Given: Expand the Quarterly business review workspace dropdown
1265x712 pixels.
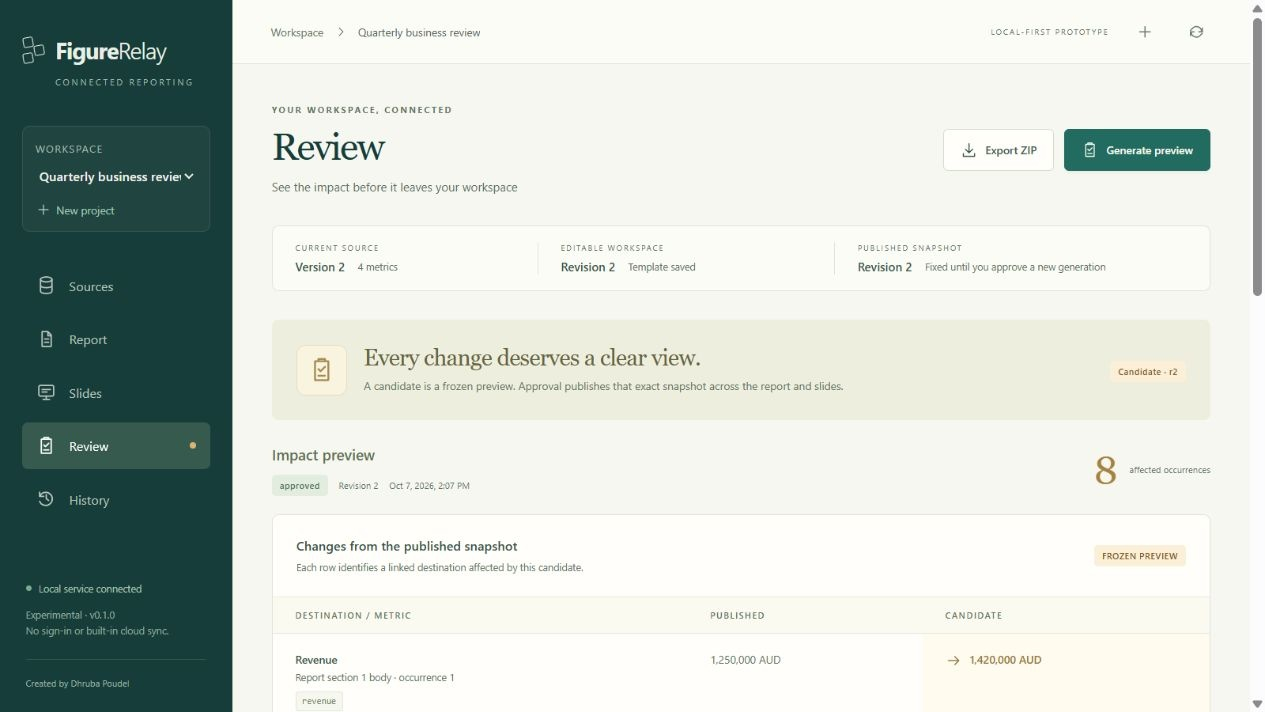Looking at the screenshot, I should pos(116,177).
